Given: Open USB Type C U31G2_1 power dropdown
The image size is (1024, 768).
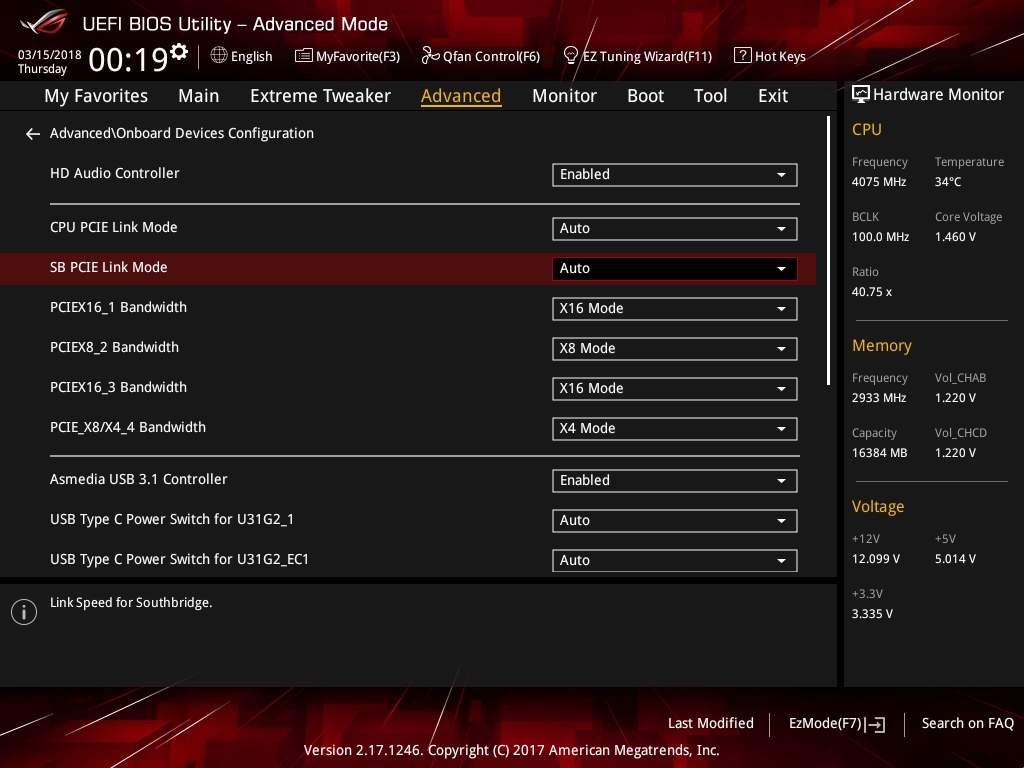Looking at the screenshot, I should [674, 520].
